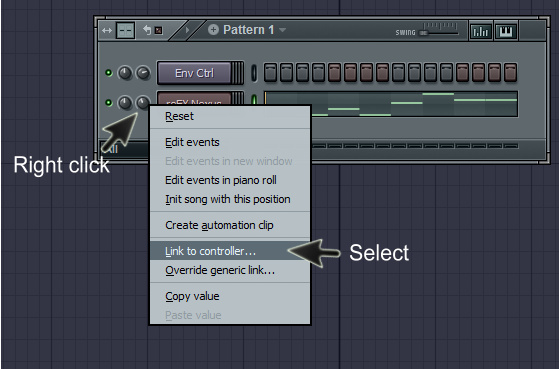Click the Env Ctrl channel panning knob

(x=125, y=73)
